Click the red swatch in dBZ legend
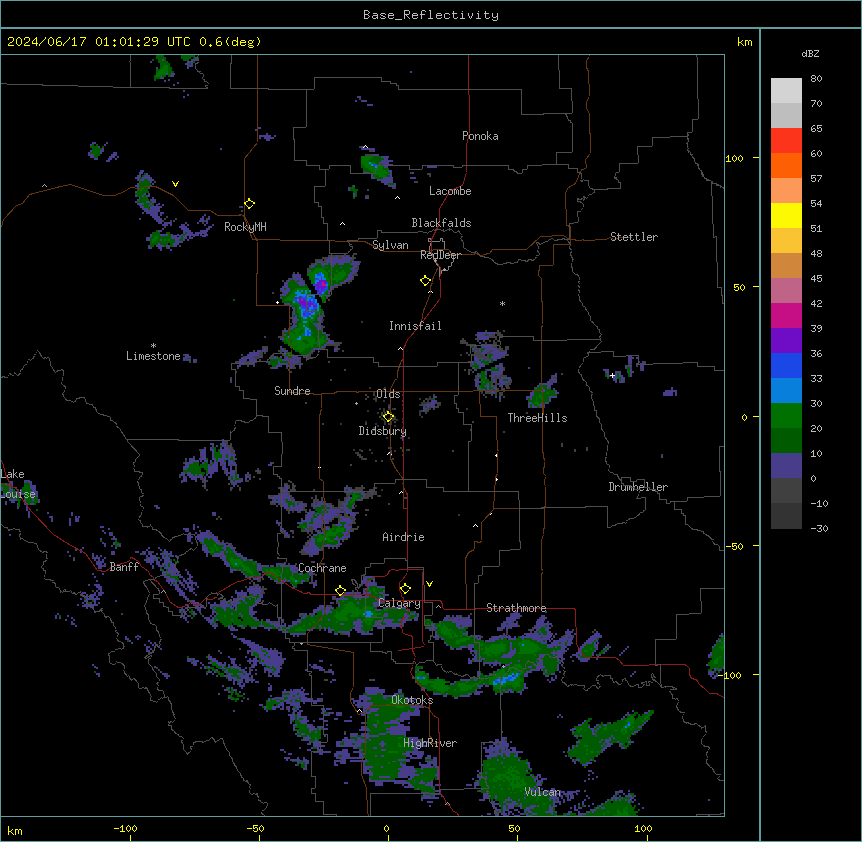This screenshot has width=862, height=842. point(786,141)
